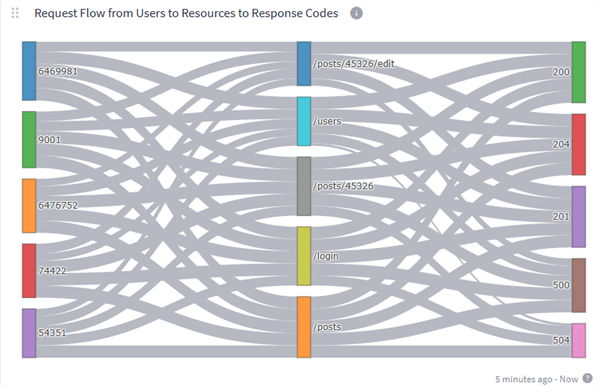
Task: Select the purple 201 response code node
Action: (x=579, y=217)
